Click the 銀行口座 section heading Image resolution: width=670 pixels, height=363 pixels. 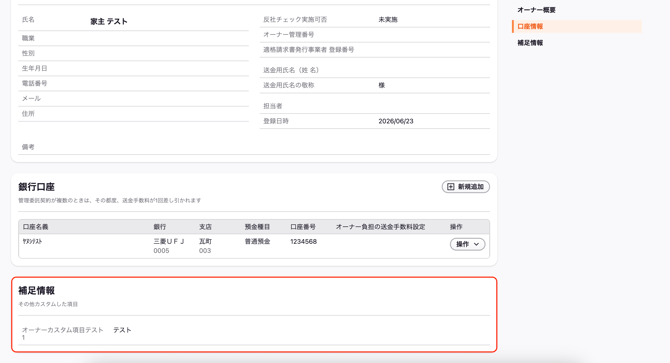(x=36, y=187)
